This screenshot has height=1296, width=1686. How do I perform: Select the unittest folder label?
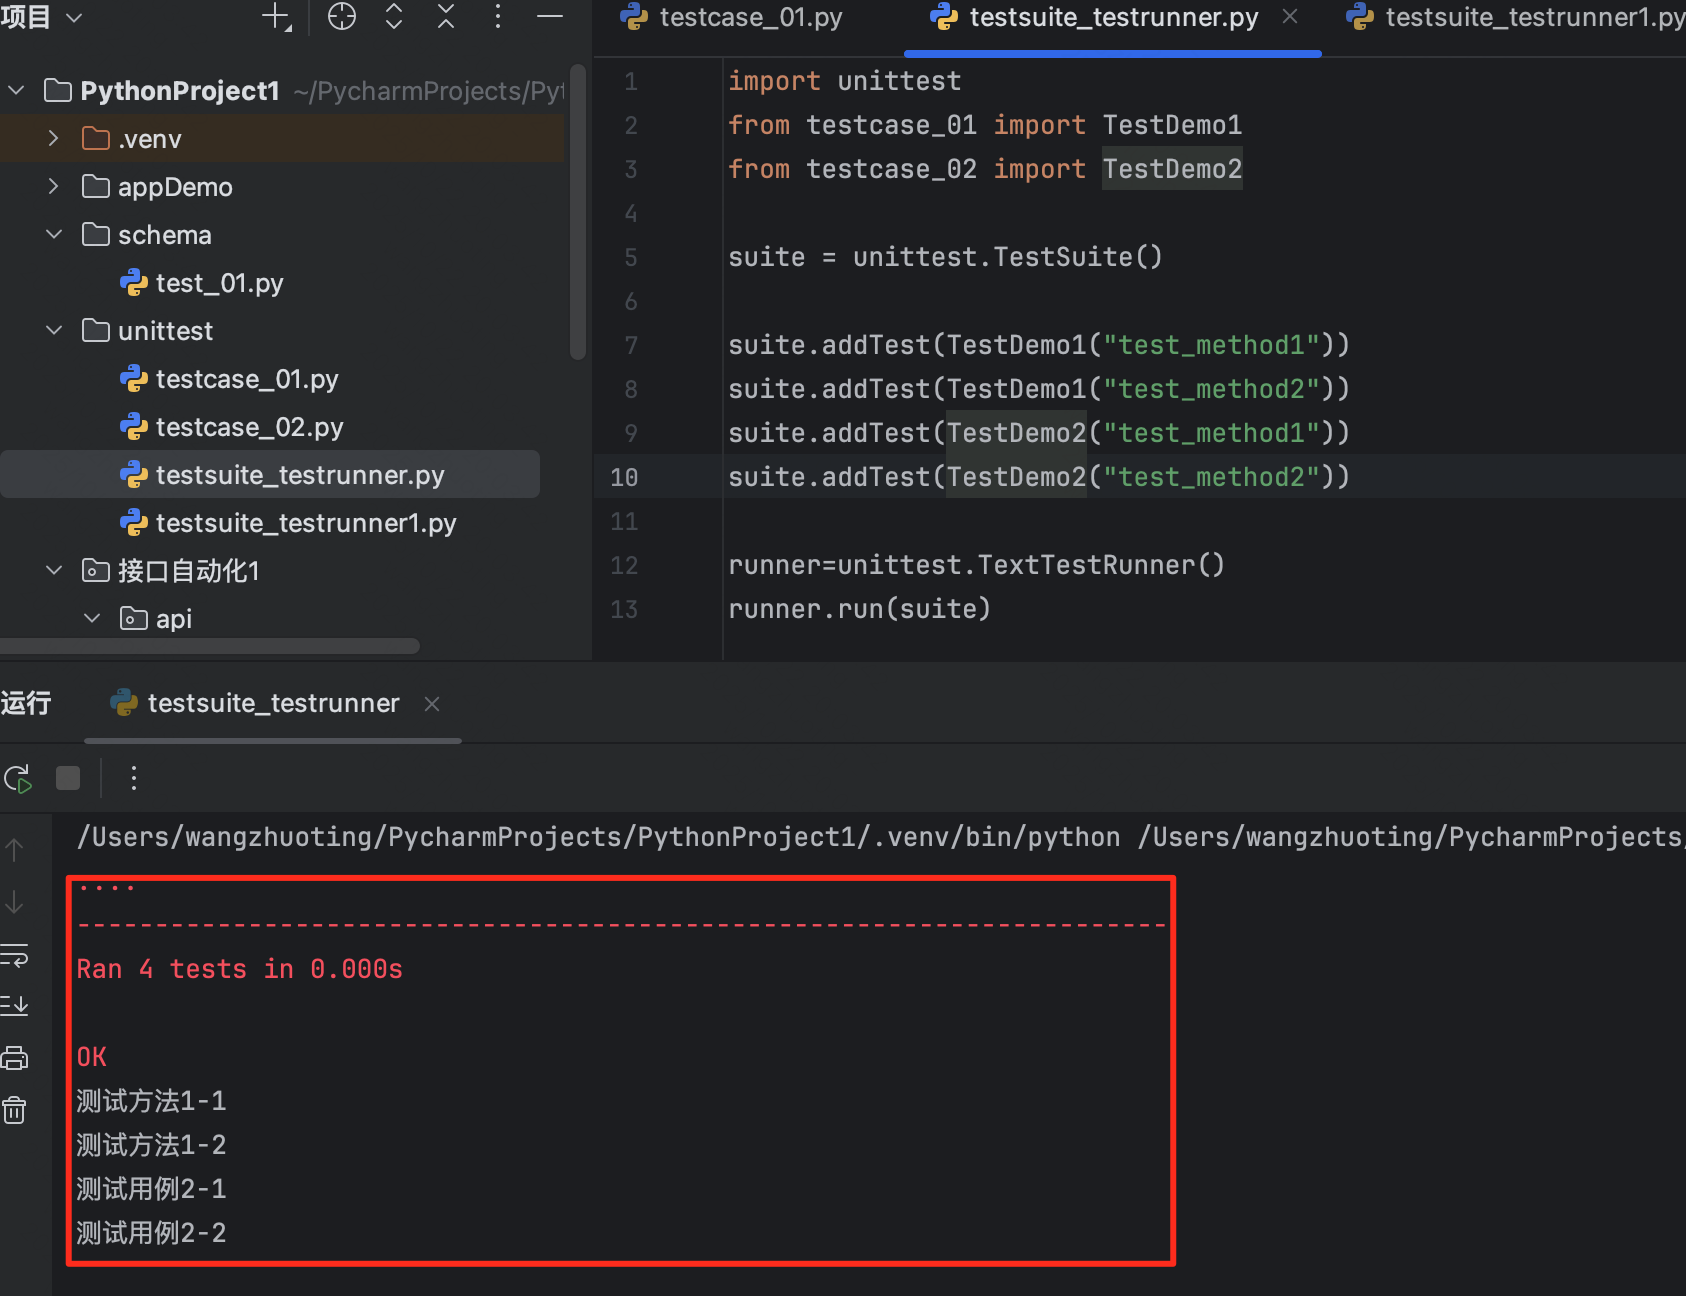pyautogui.click(x=166, y=331)
